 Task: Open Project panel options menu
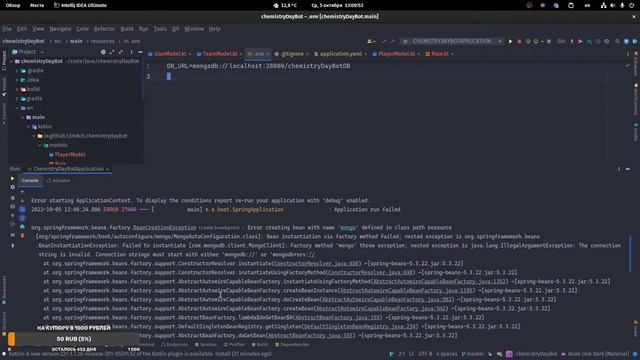pos(131,52)
